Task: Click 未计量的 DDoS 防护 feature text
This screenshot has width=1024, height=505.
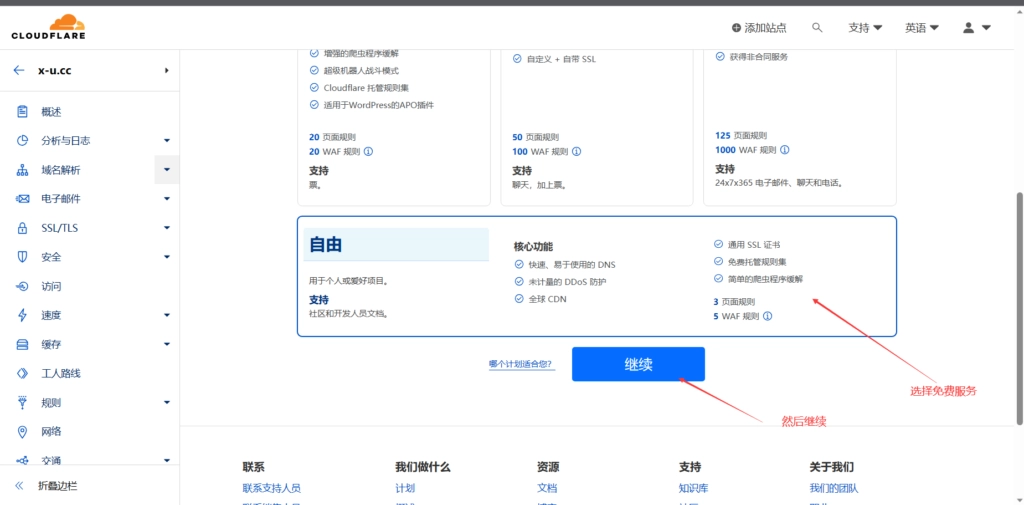Action: pos(567,282)
